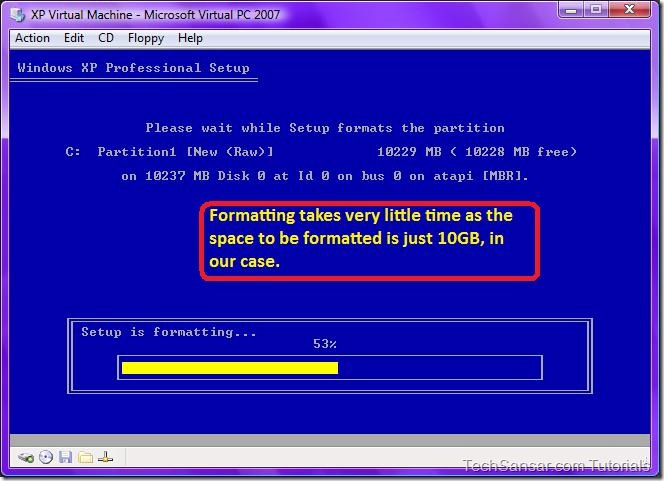Viewport: 664px width, 481px height.
Task: Click the 'C: Partition1 [New (Raw)]' text
Action: pyautogui.click(x=170, y=152)
